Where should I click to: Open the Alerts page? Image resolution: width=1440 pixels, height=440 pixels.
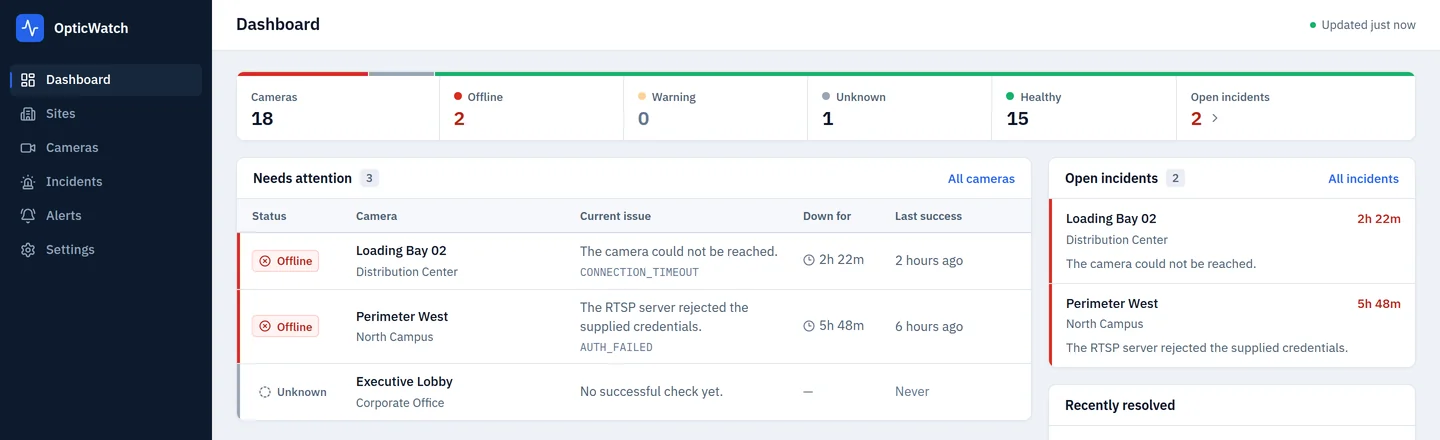click(106, 216)
